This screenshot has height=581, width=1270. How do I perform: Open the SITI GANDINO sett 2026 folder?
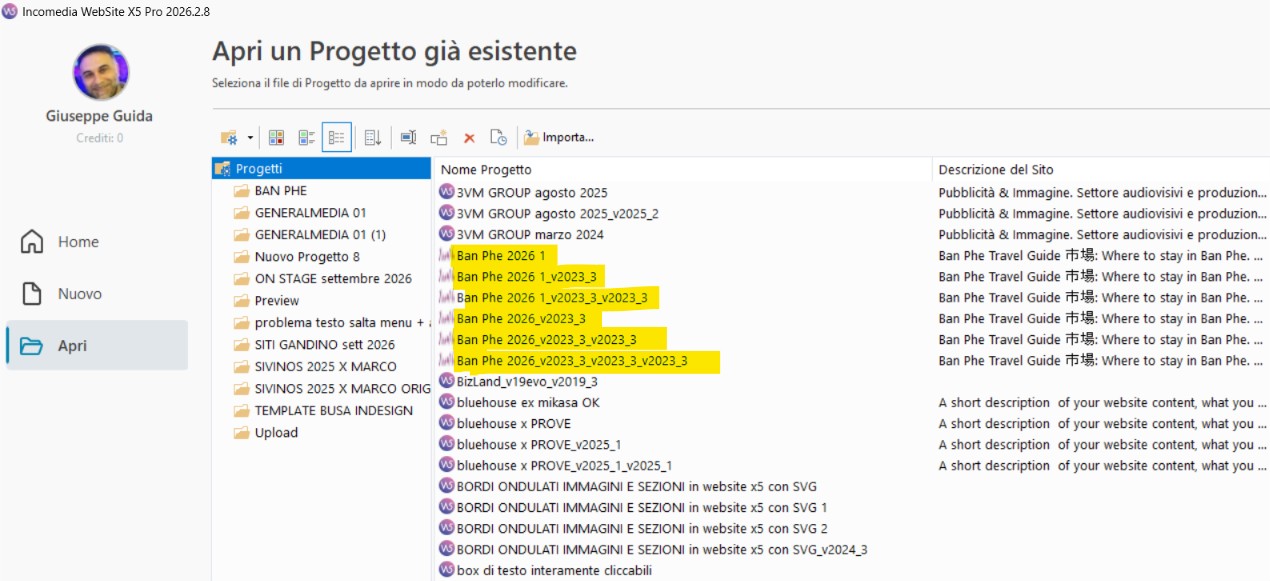325,344
